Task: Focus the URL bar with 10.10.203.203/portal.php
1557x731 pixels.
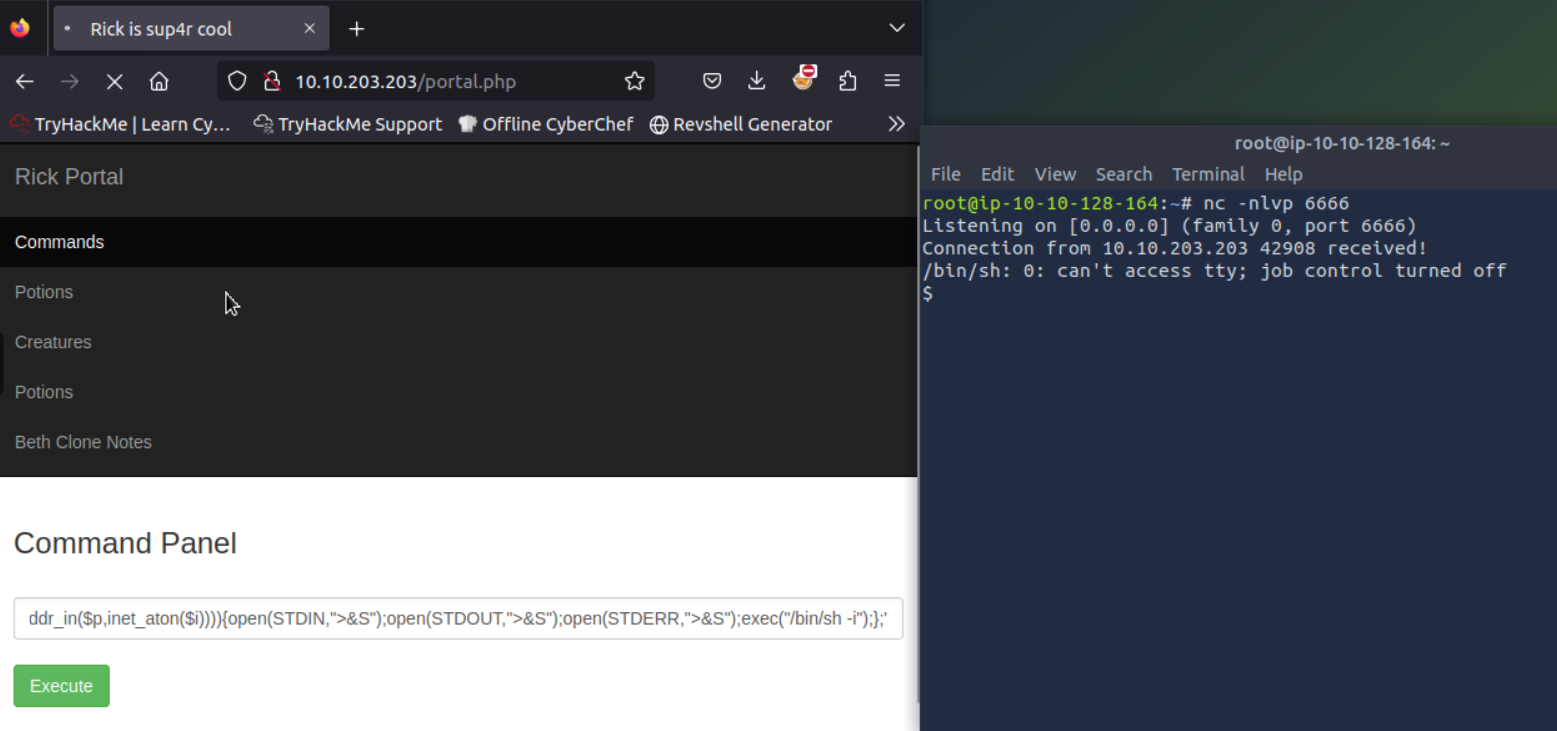Action: point(436,81)
